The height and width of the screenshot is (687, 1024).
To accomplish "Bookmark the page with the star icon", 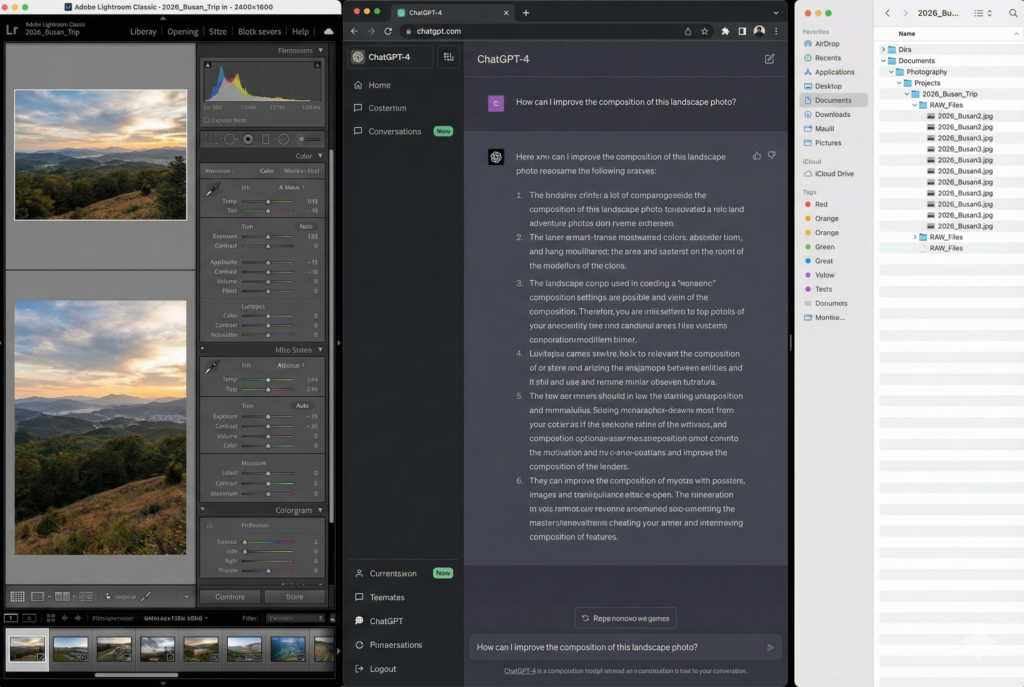I will [705, 31].
